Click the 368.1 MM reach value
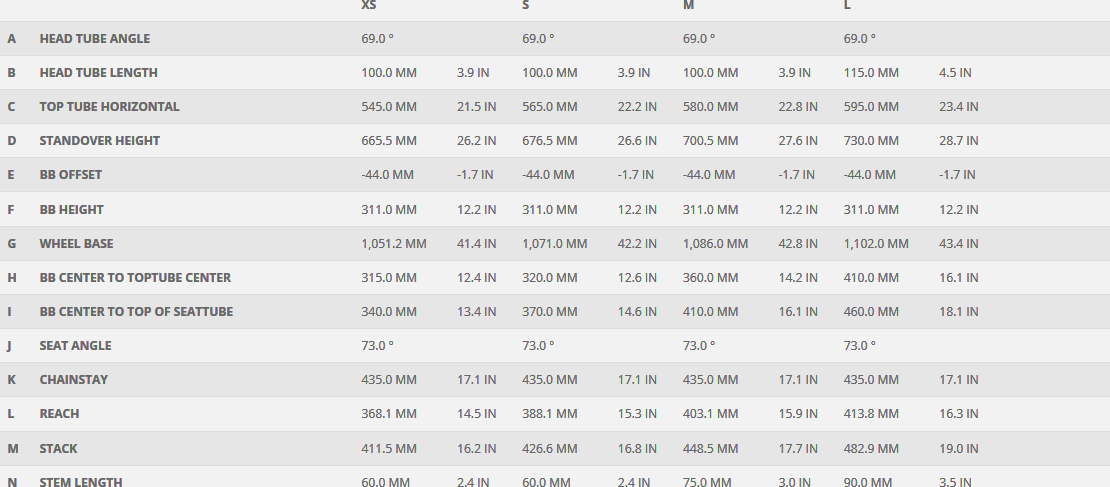The height and width of the screenshot is (487, 1110). tap(388, 414)
